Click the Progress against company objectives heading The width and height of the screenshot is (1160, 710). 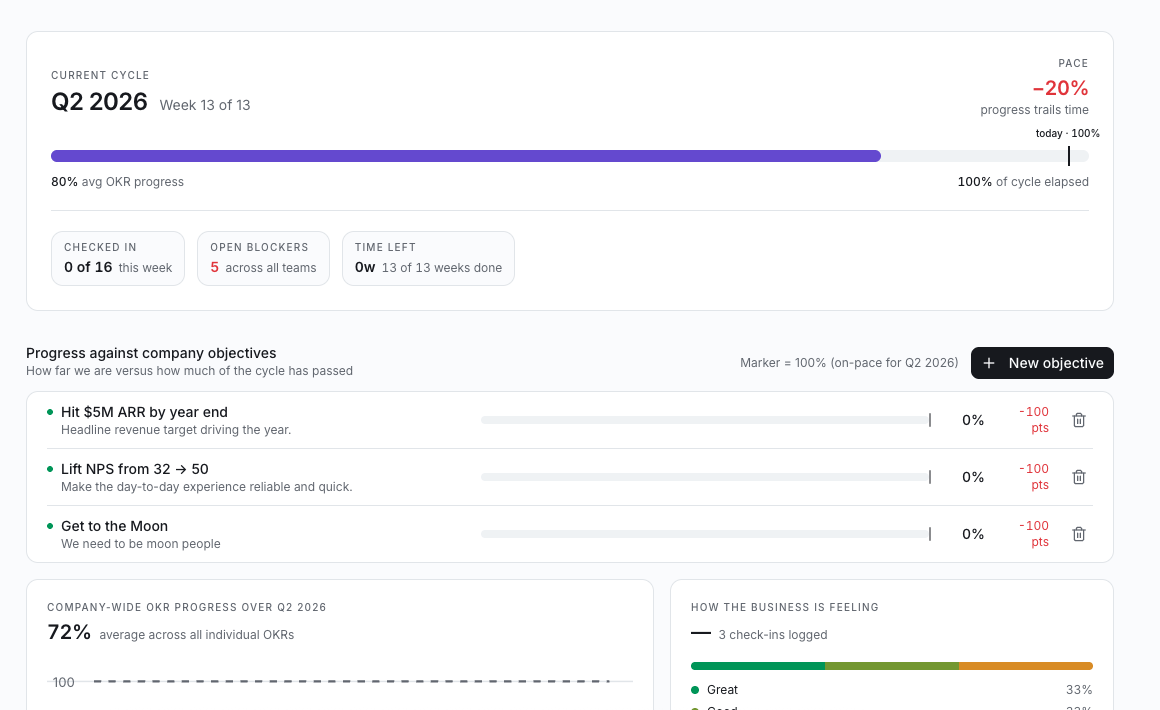(151, 354)
